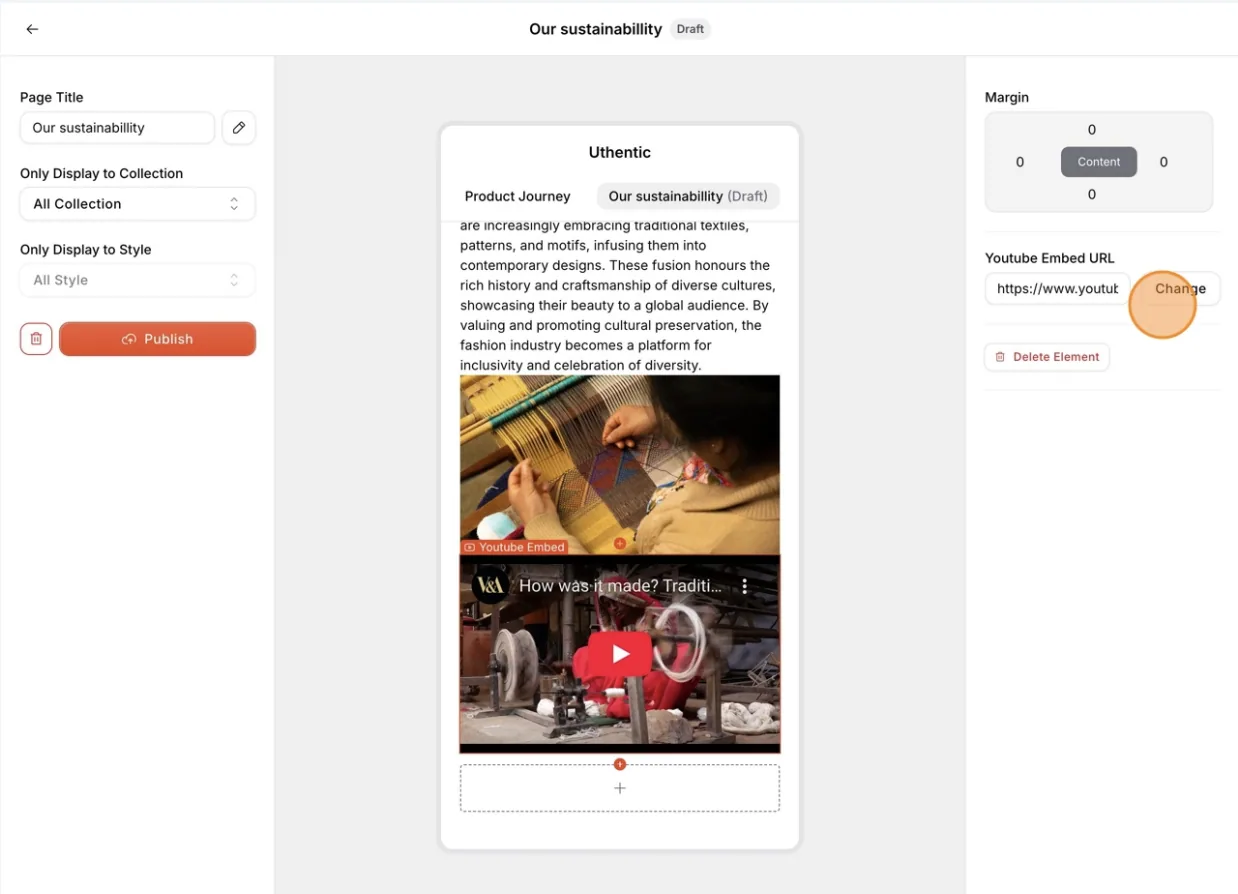Viewport: 1238px width, 894px height.
Task: Click the Content box in margin editor
Action: [1099, 162]
